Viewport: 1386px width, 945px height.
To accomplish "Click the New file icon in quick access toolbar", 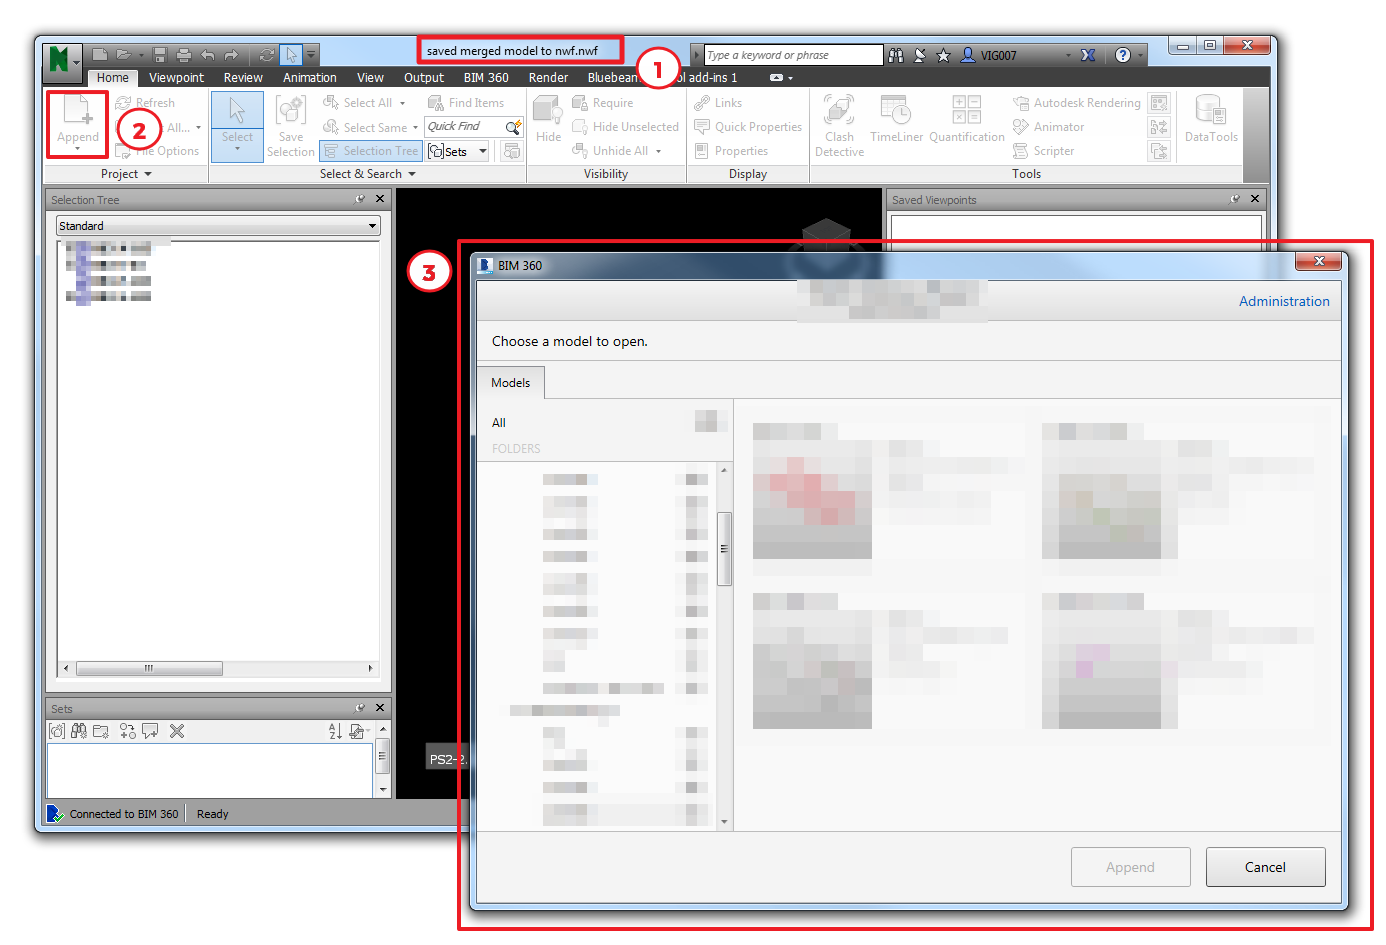I will pyautogui.click(x=100, y=55).
